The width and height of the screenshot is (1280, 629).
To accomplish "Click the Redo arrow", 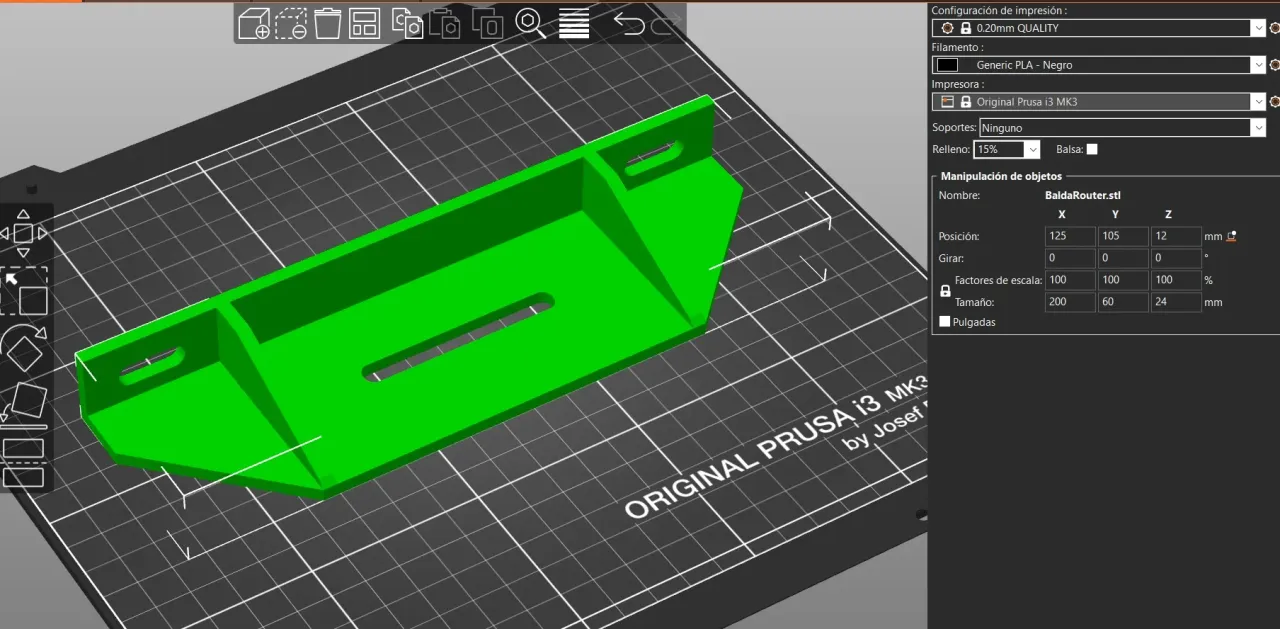I will click(665, 23).
